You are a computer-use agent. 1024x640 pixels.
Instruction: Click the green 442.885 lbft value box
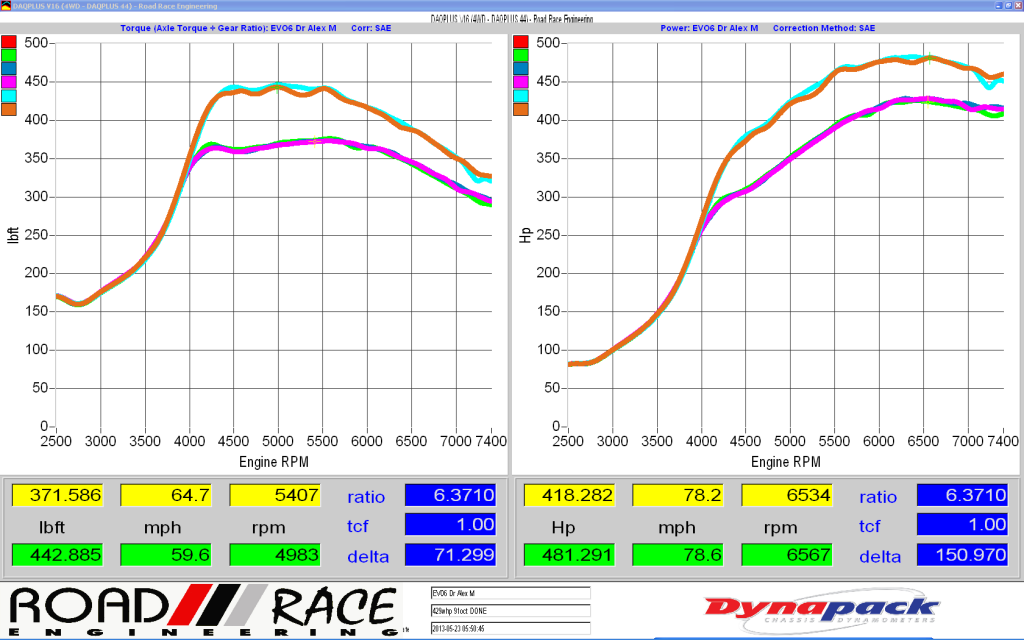57,555
